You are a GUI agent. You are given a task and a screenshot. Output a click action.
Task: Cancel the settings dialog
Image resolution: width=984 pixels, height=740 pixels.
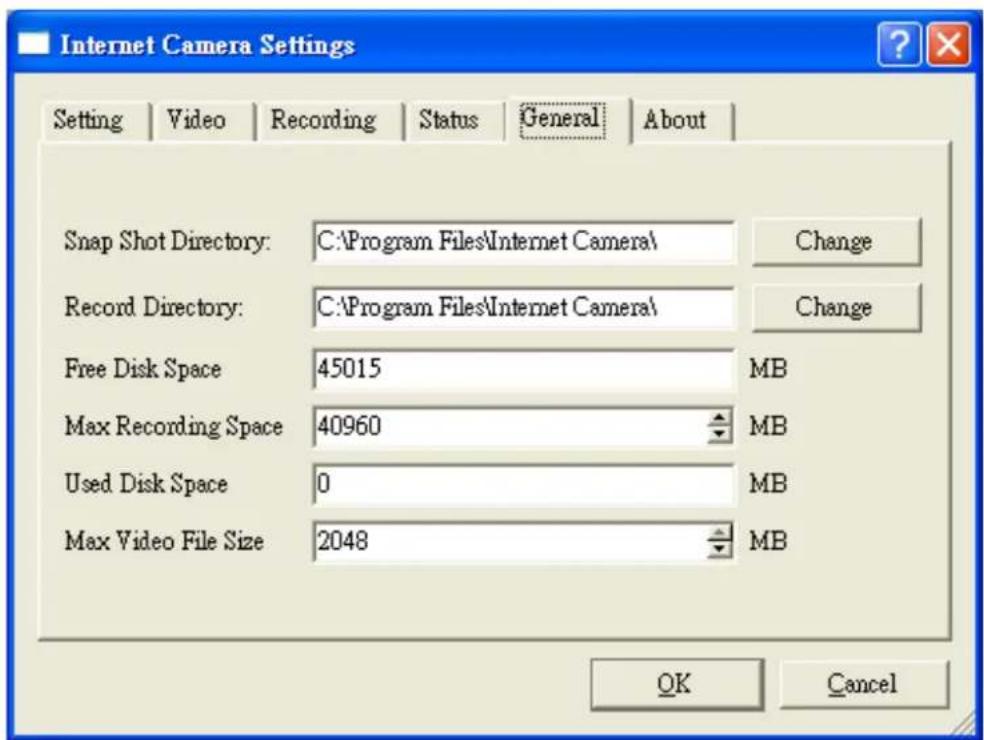[x=864, y=684]
